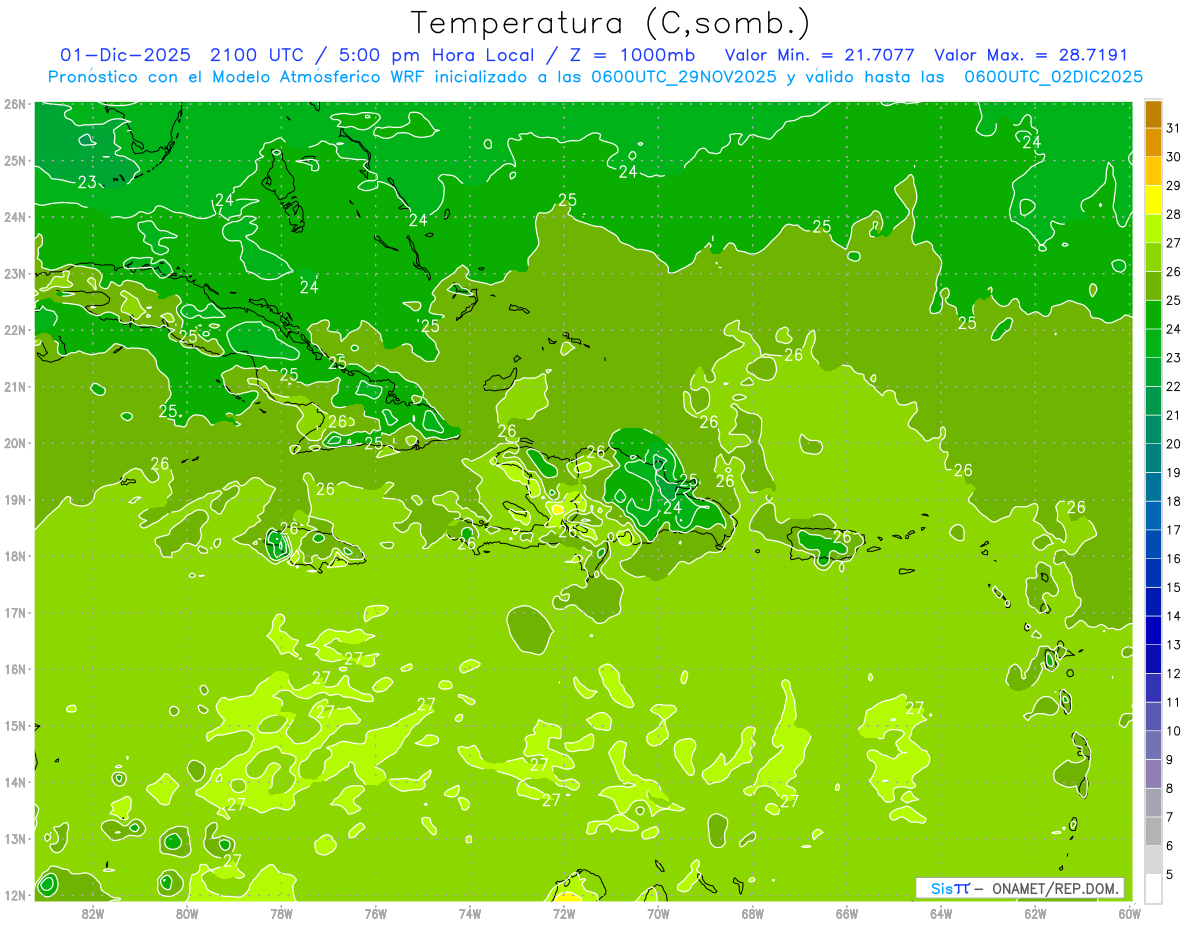Click the "0600UTC_02DIC2025" validity text
This screenshot has height=927, width=1200.
[x=1053, y=77]
